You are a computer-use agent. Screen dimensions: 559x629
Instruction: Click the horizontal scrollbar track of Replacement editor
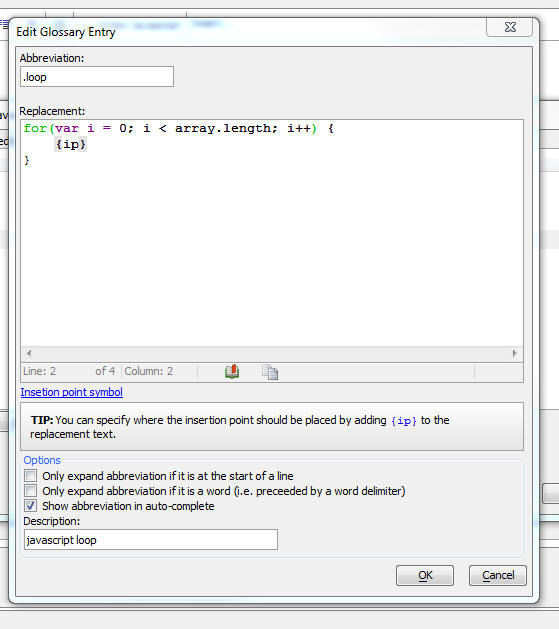click(272, 353)
